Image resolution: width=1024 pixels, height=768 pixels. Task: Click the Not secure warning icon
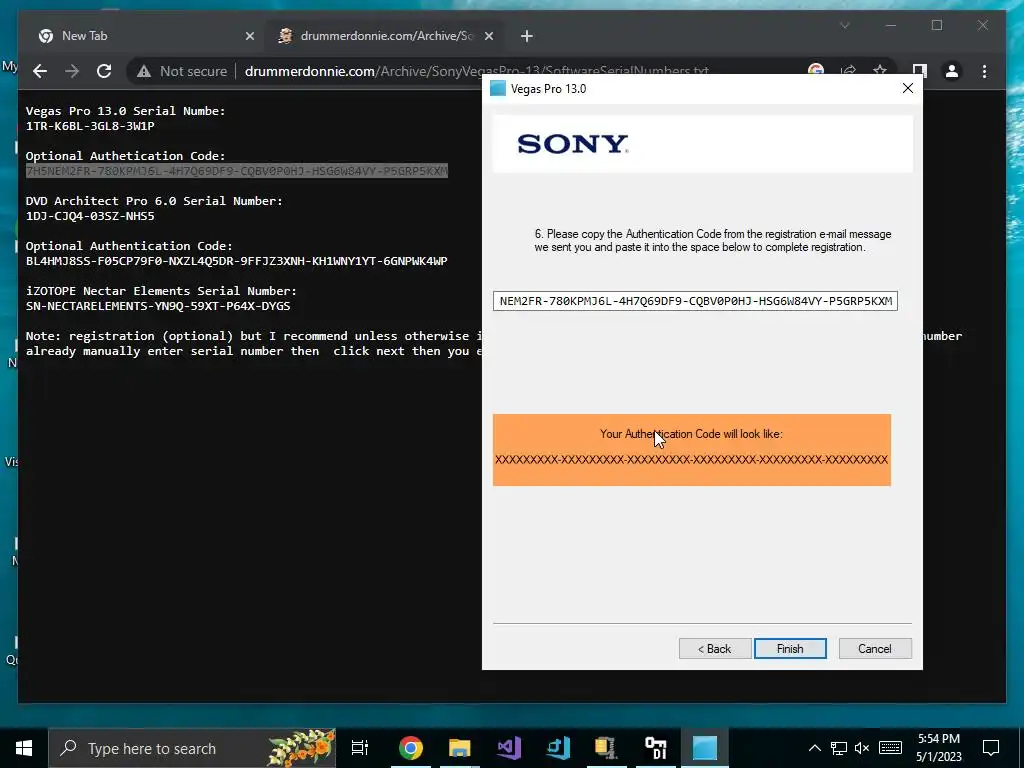tap(144, 71)
